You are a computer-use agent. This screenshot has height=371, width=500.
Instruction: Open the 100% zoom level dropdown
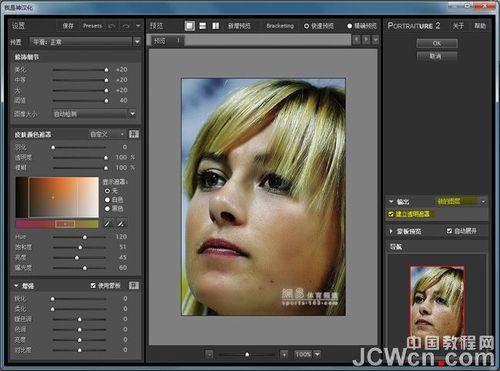307,354
